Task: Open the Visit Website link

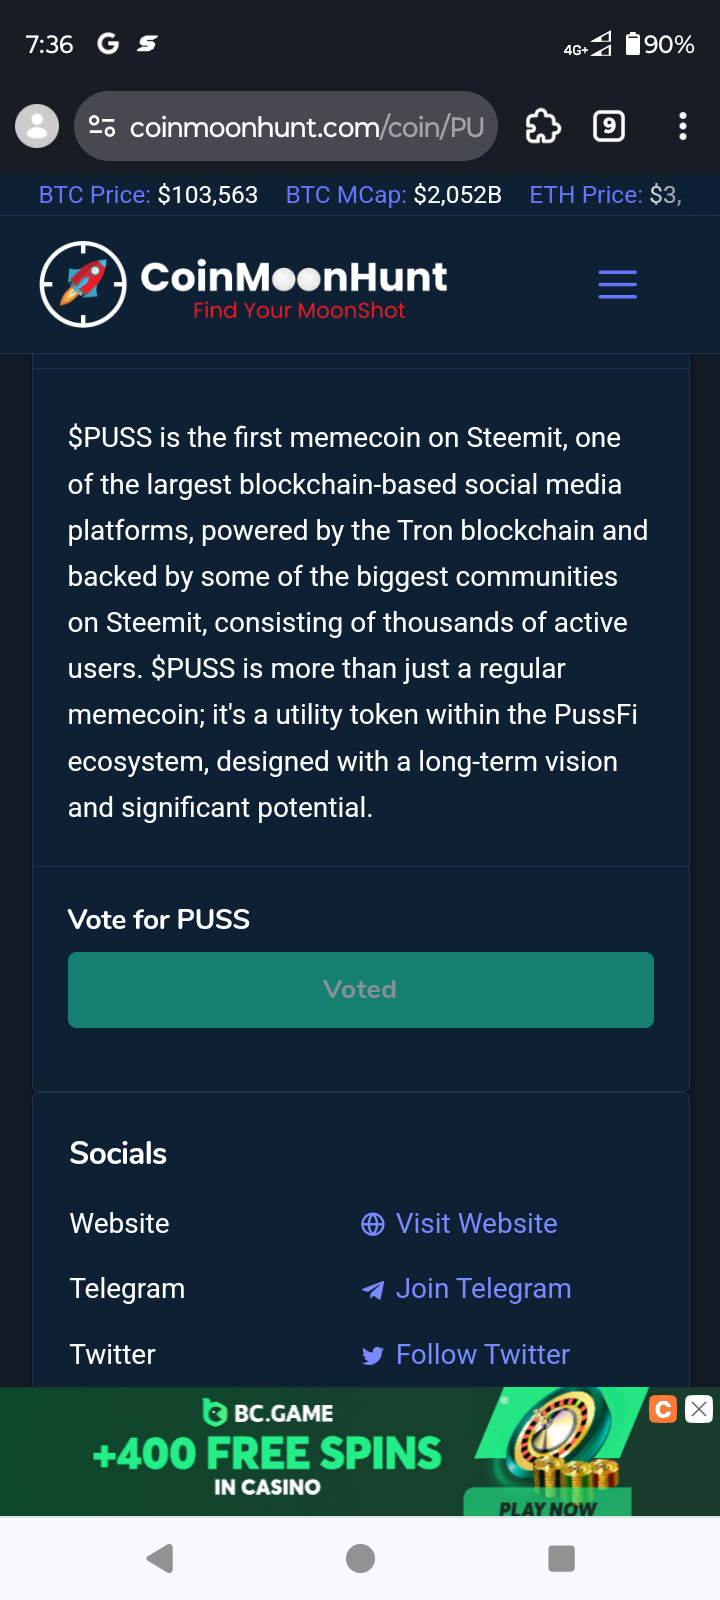Action: tap(476, 1223)
